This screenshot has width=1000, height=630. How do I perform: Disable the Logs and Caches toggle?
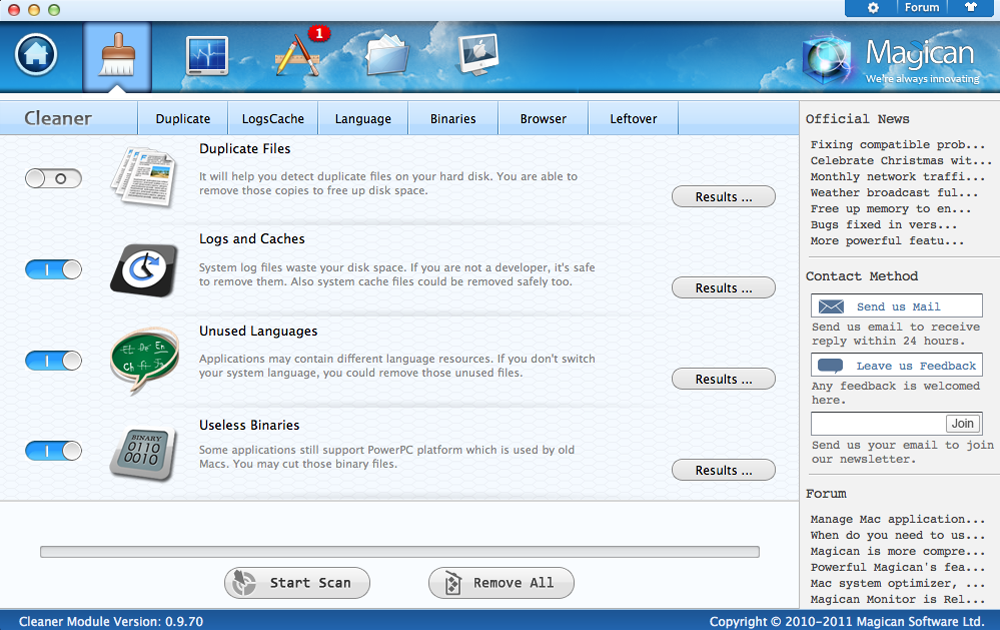tap(53, 269)
